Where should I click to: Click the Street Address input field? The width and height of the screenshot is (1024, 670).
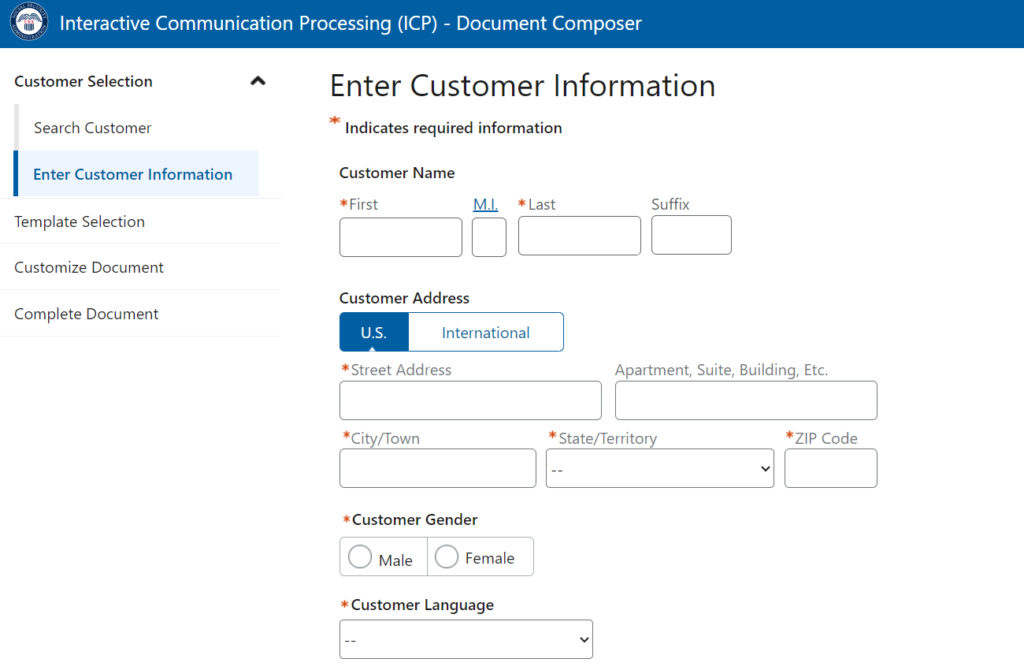pos(470,400)
